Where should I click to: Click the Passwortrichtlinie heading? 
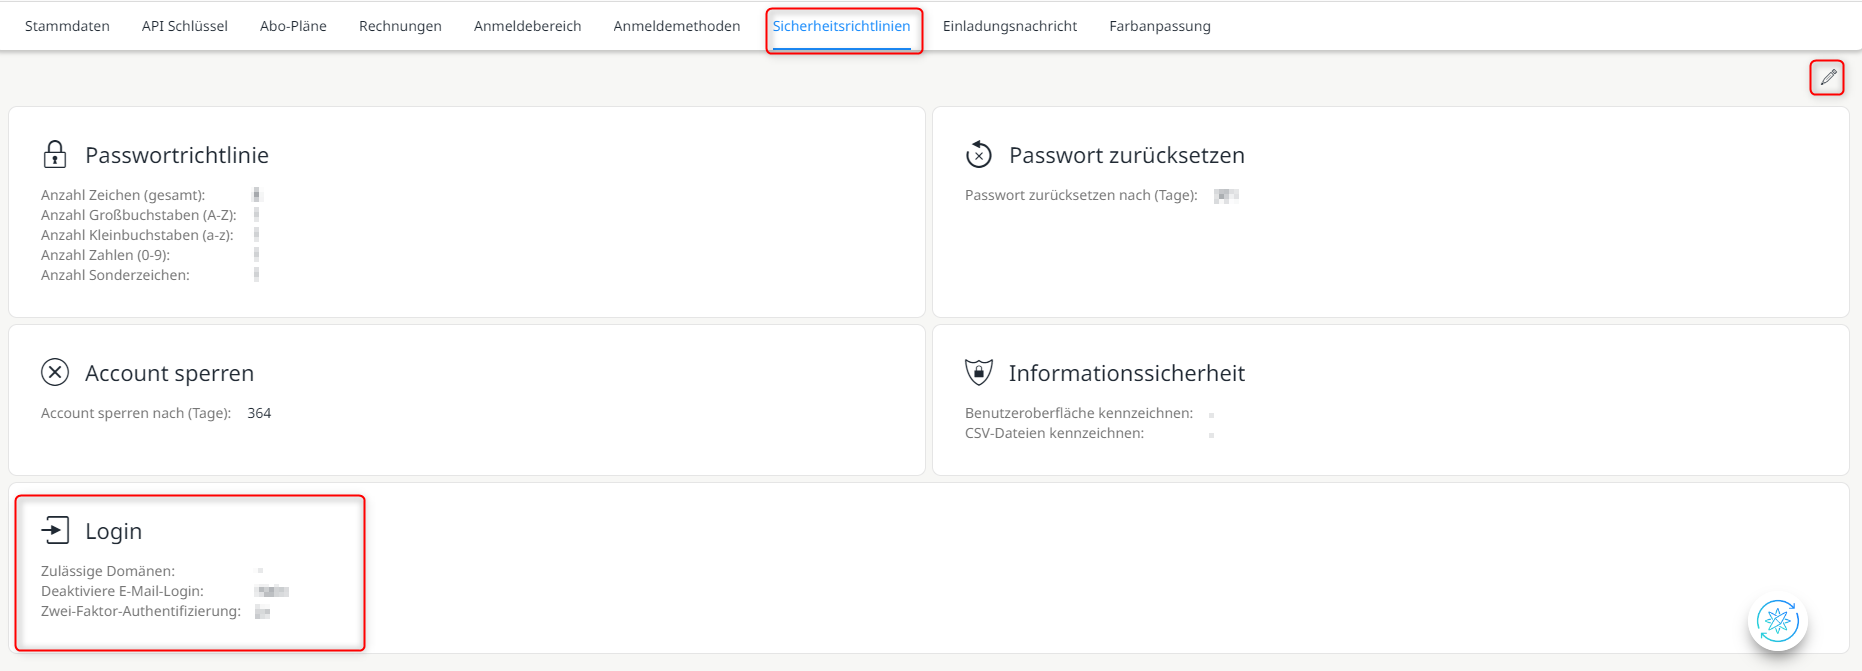coord(177,155)
